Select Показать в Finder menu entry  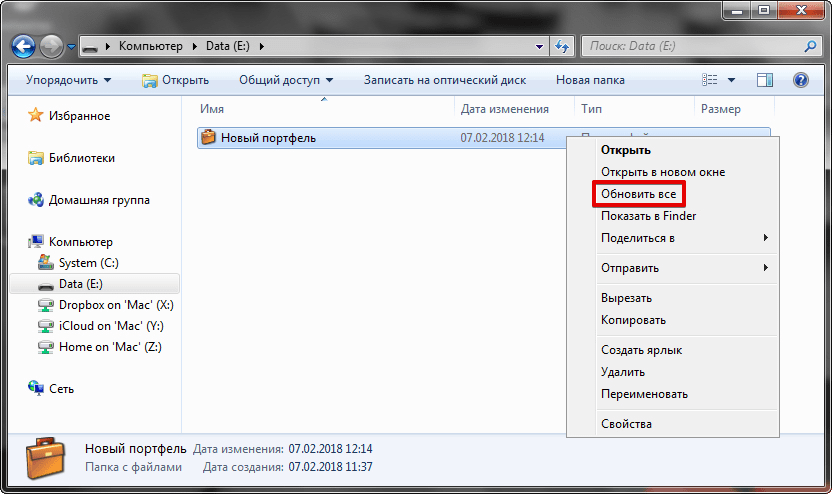pyautogui.click(x=648, y=216)
